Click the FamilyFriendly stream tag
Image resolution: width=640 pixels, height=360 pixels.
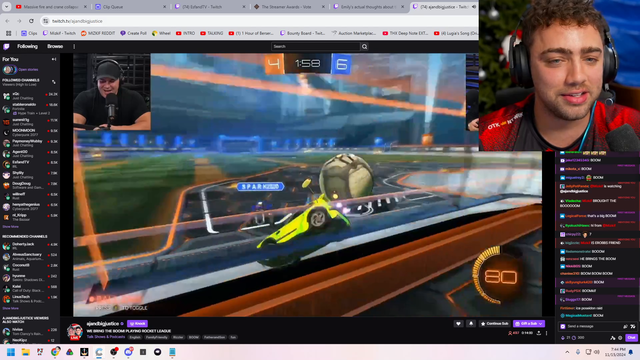157,338
